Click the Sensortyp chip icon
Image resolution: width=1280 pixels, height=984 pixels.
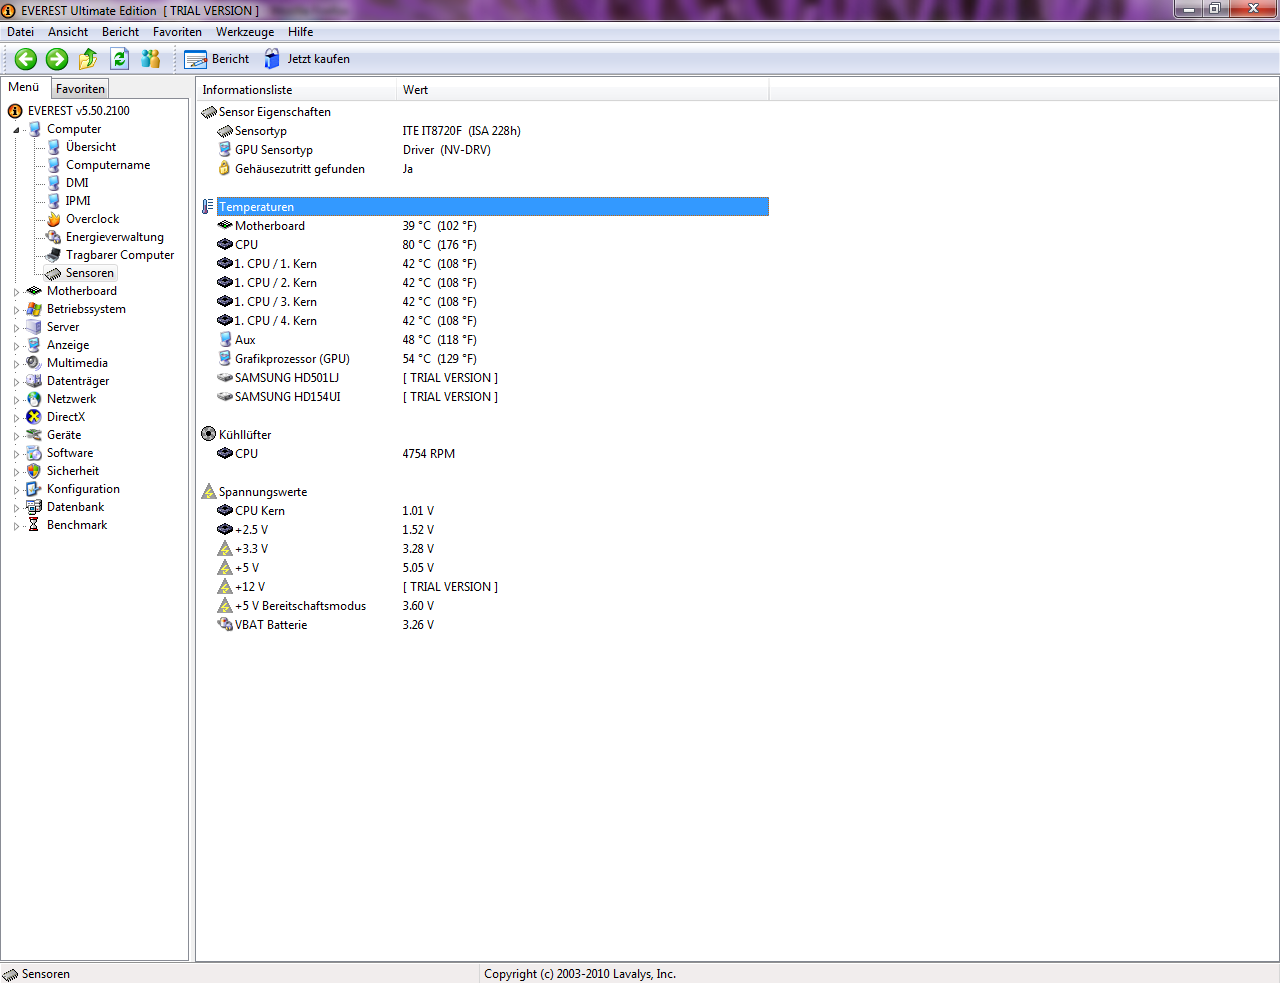(225, 131)
